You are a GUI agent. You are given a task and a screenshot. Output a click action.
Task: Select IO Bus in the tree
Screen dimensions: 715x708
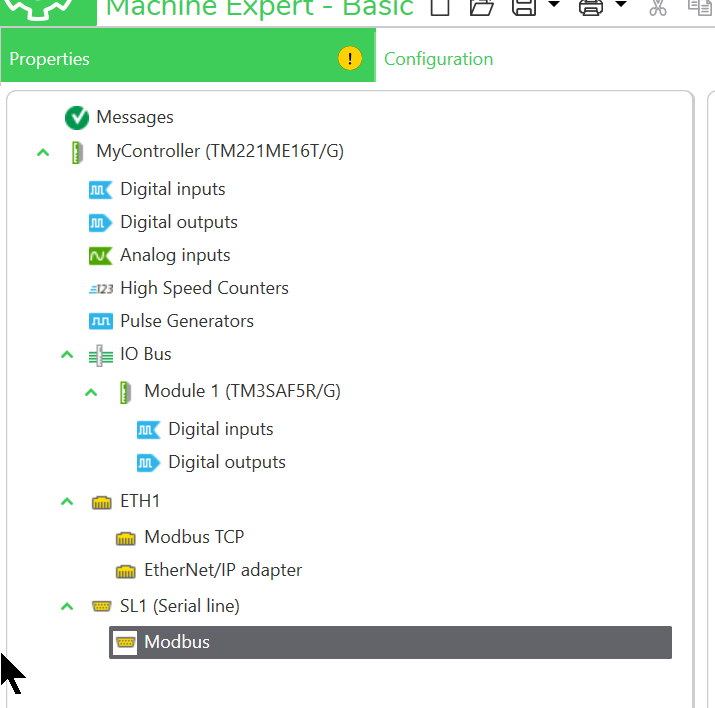tap(146, 354)
